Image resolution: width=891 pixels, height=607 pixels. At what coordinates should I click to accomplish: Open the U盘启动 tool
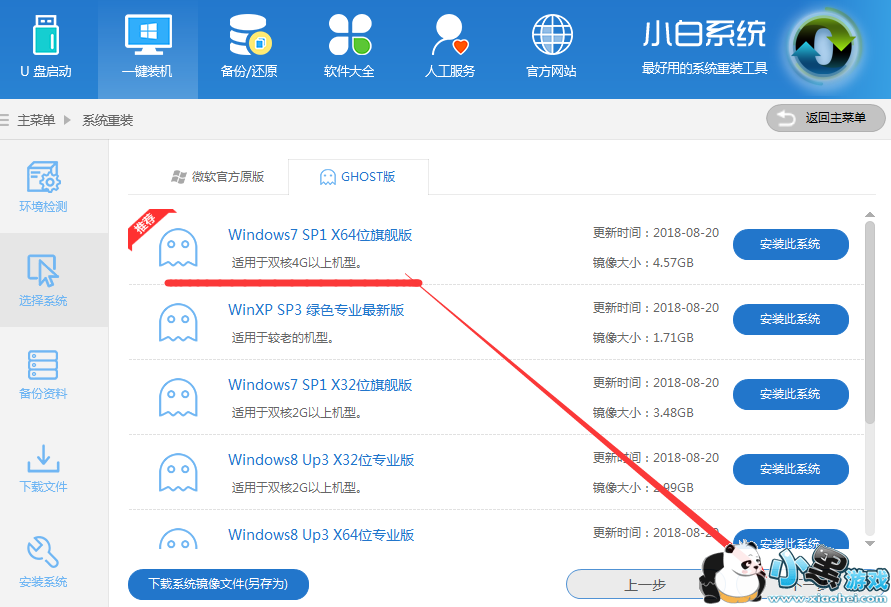pos(46,48)
